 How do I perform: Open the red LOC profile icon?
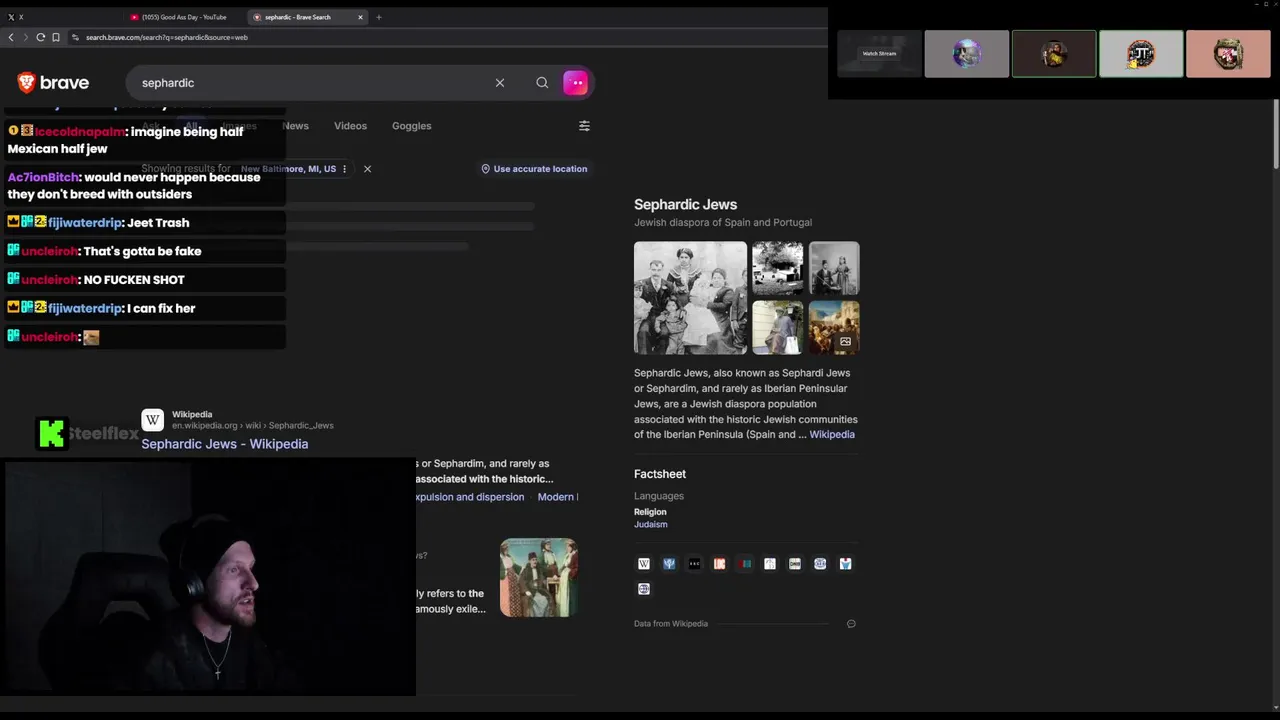pyautogui.click(x=719, y=564)
